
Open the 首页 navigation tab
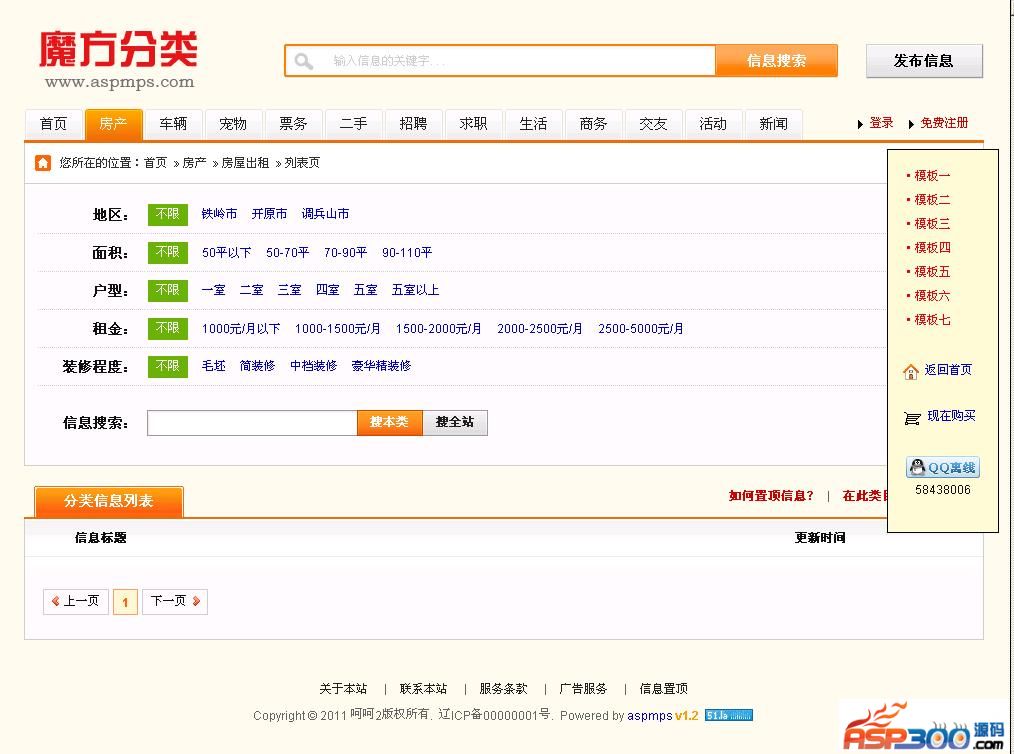[x=54, y=124]
